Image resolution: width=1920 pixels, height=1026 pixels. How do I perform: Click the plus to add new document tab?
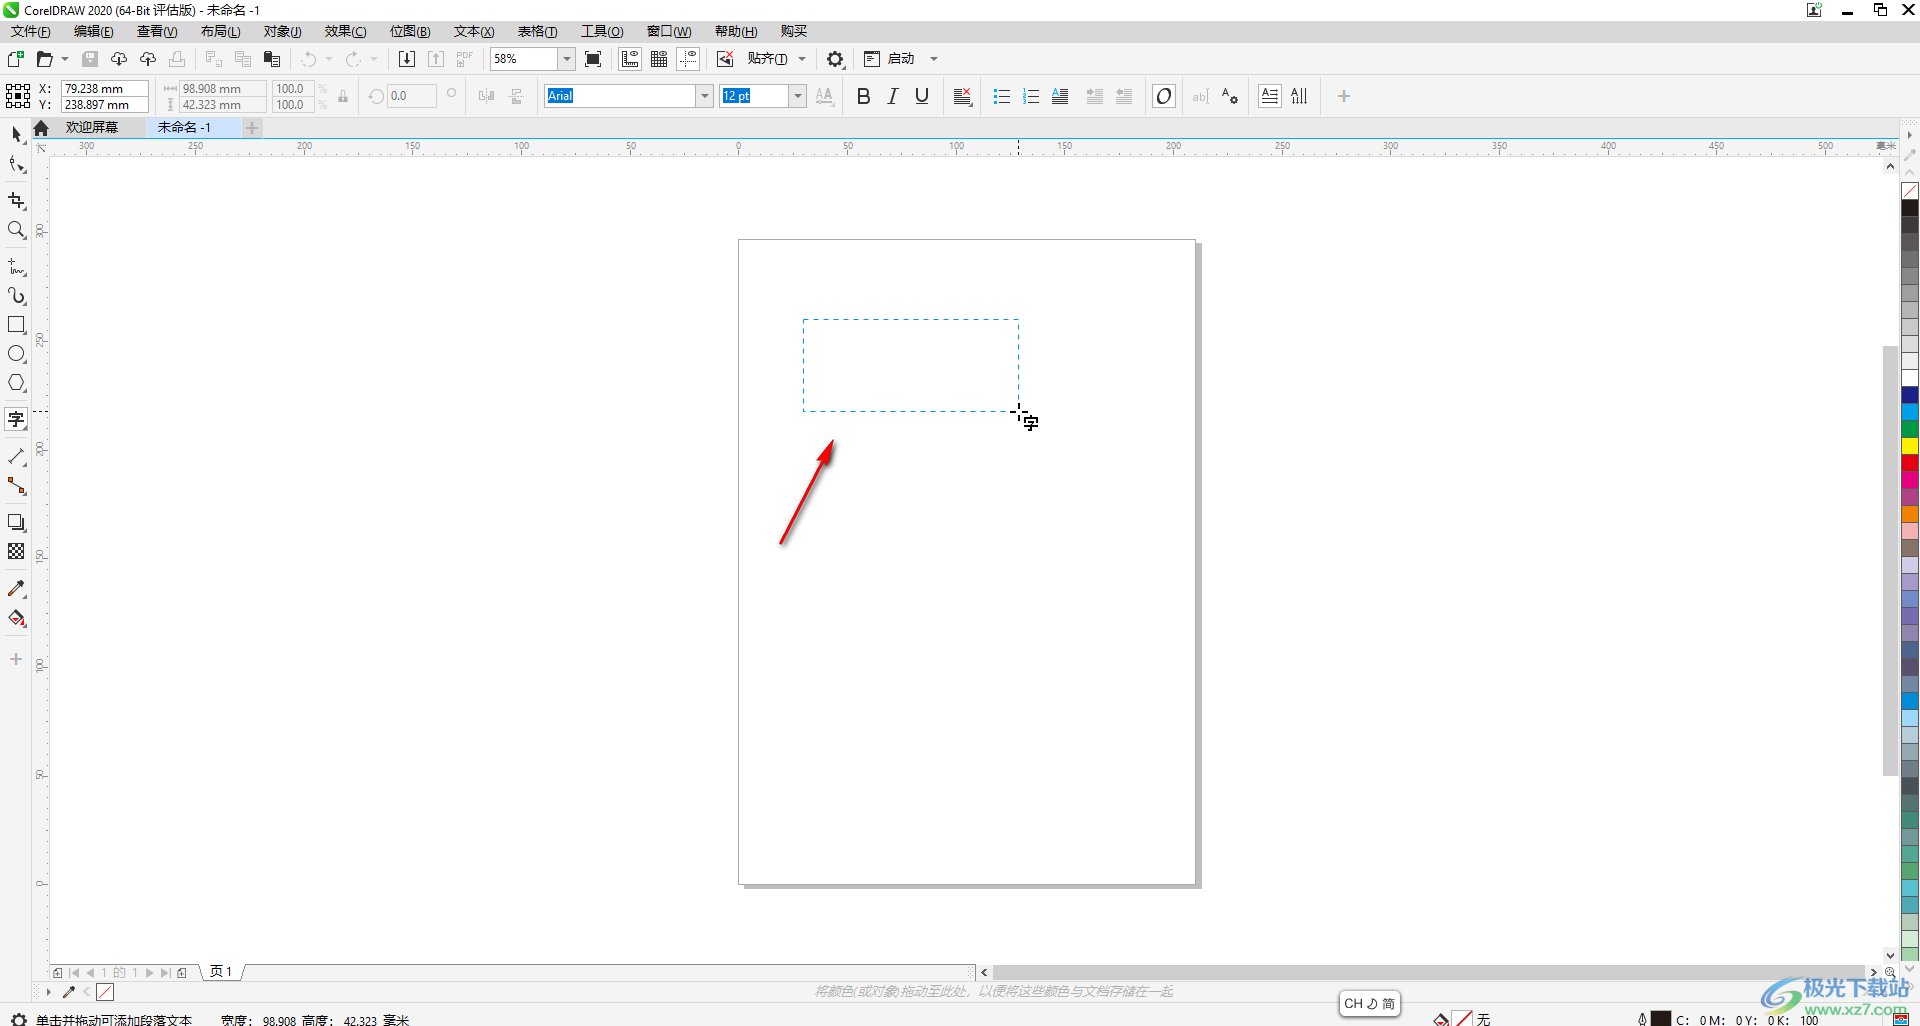click(252, 127)
